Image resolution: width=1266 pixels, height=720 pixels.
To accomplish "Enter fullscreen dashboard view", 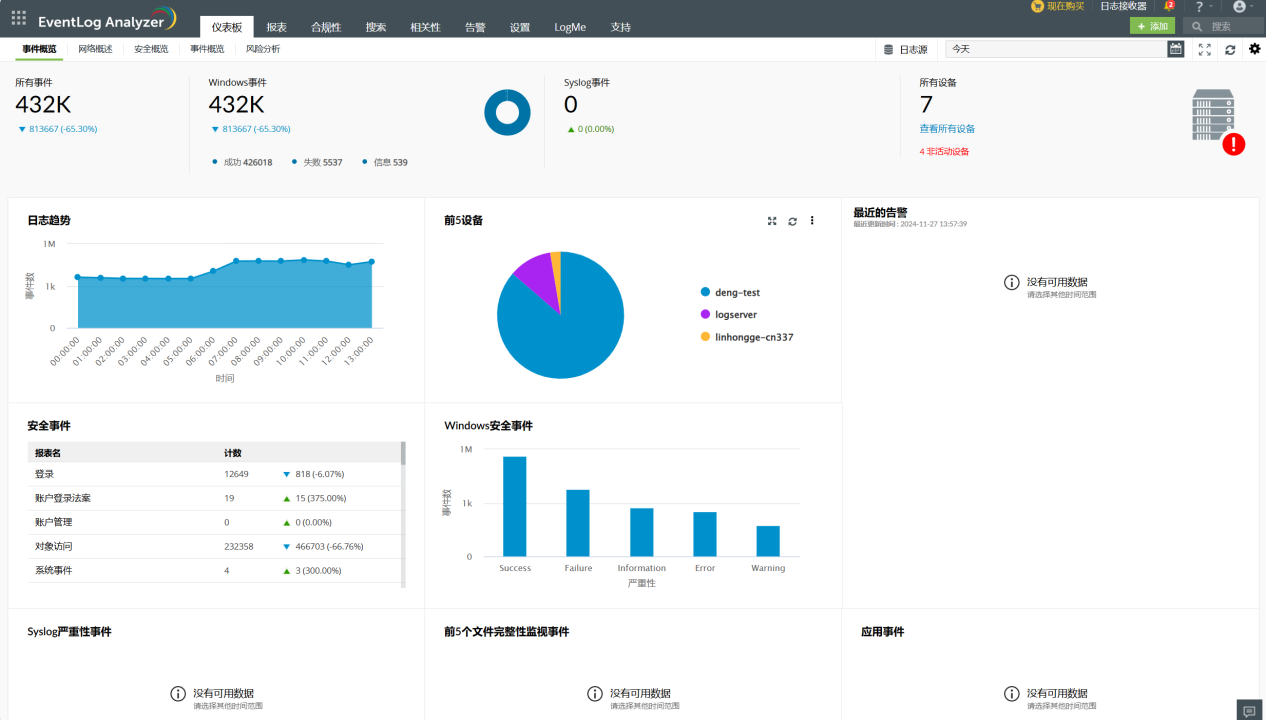I will 1204,49.
